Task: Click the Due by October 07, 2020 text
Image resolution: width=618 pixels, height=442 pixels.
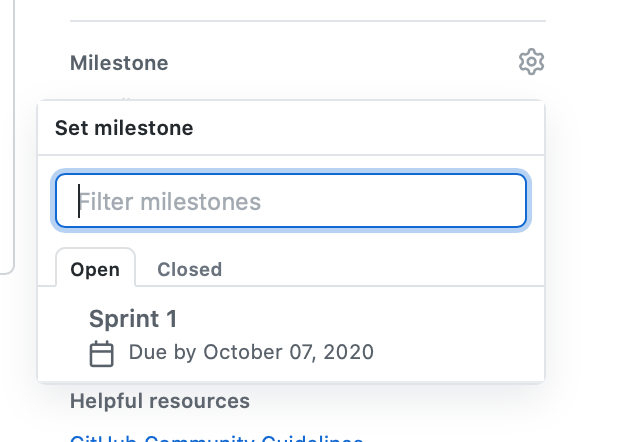Action: (251, 352)
